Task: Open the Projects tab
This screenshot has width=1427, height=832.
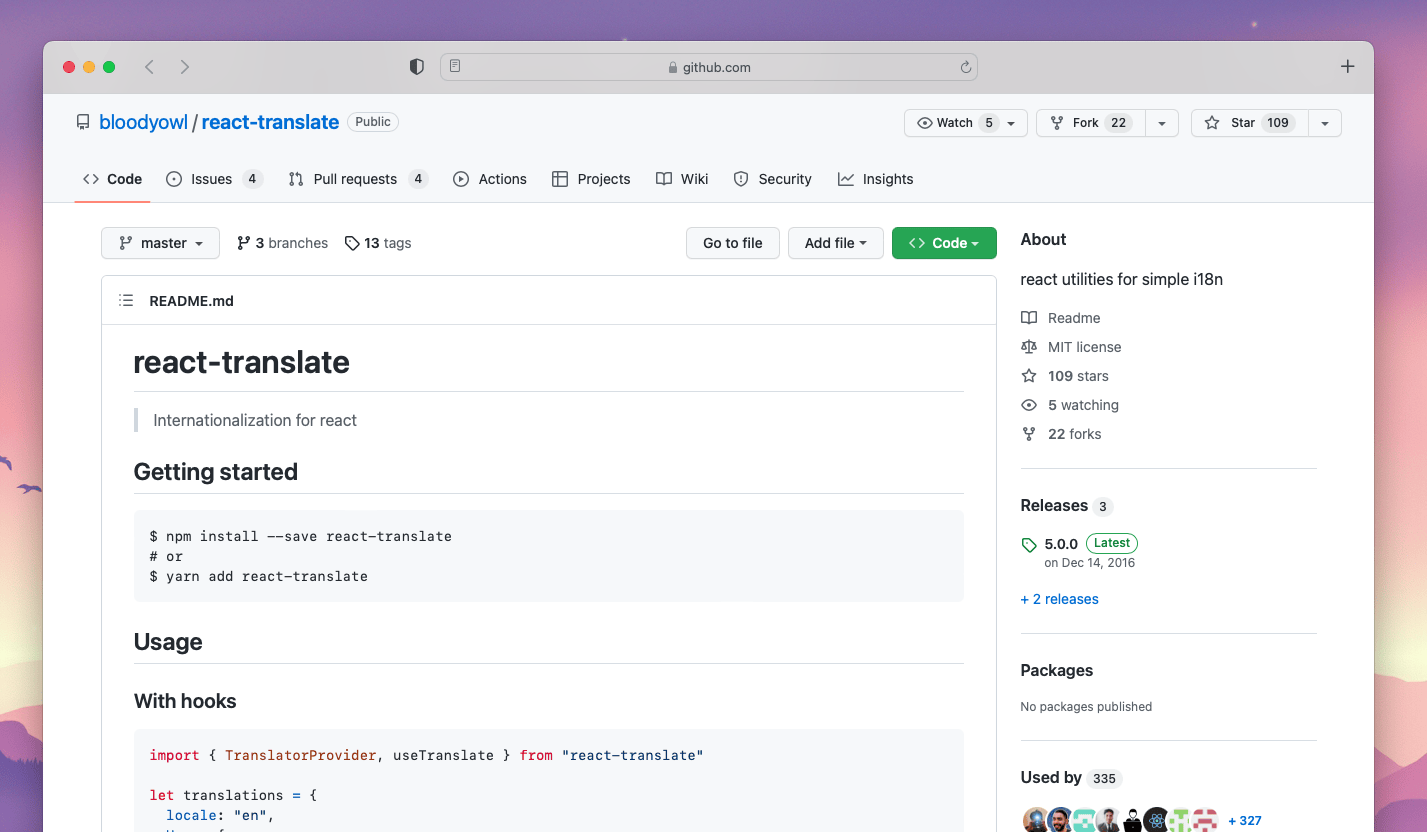Action: click(591, 179)
